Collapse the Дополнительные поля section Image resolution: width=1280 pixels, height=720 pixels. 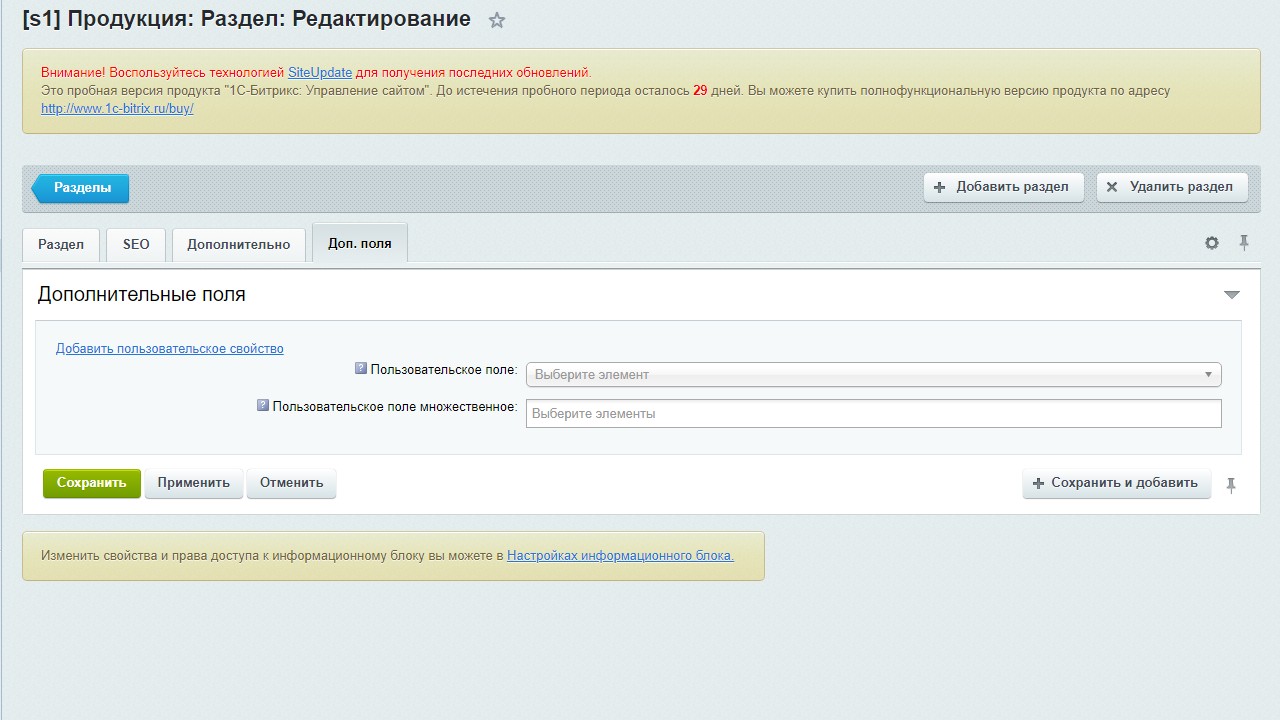tap(1232, 295)
